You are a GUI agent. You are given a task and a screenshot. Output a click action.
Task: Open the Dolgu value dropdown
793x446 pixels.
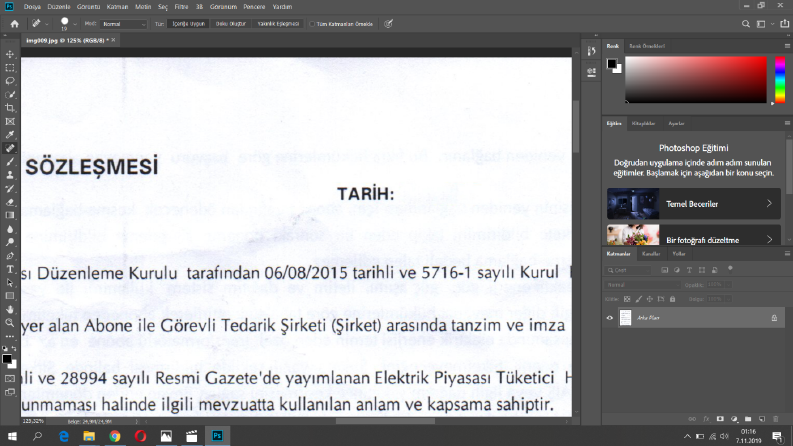point(728,299)
